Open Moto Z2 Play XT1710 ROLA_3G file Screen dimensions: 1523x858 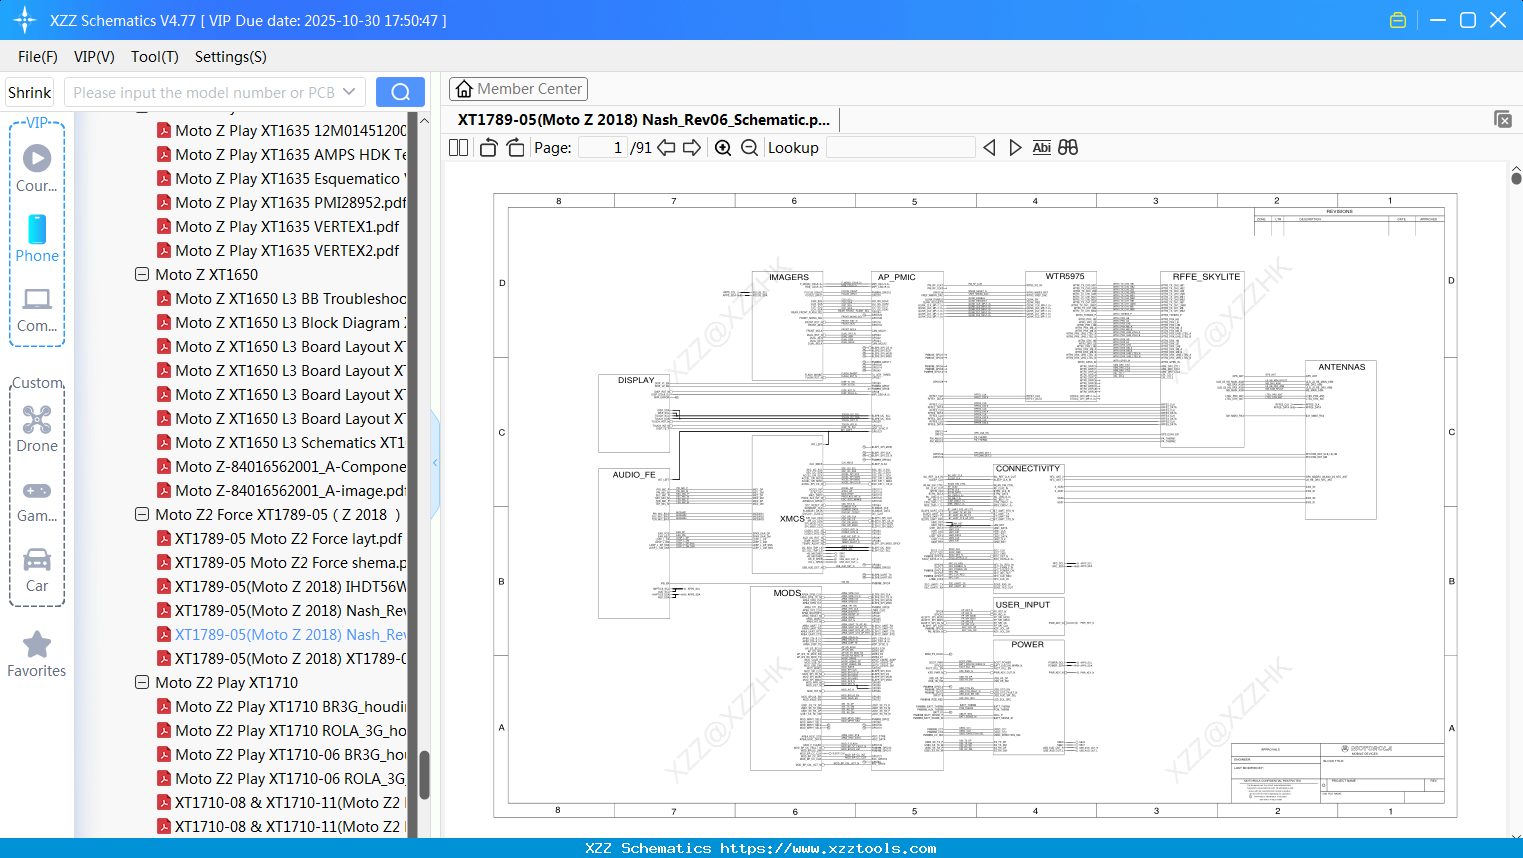290,730
